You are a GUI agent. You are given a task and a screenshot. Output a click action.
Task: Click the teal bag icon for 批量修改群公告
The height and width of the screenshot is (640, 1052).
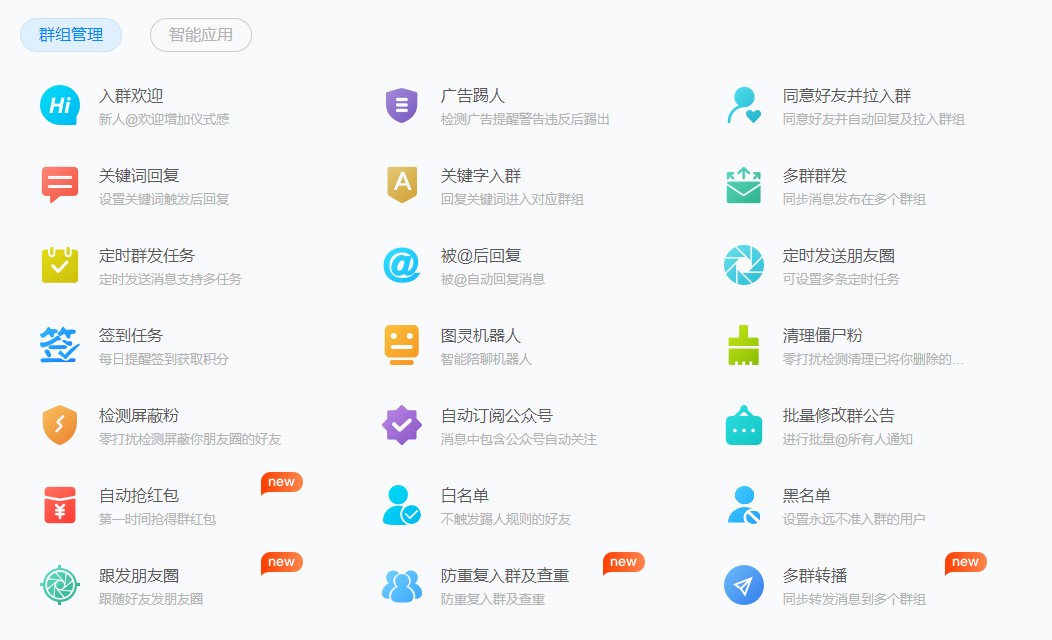click(x=744, y=425)
